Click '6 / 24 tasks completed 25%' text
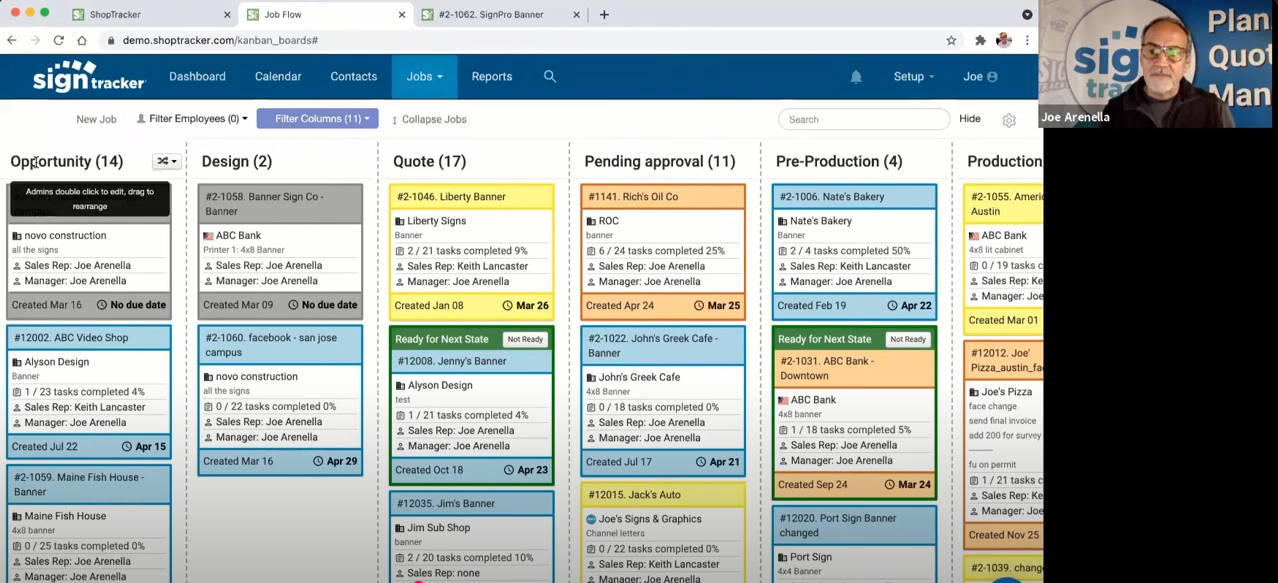 (x=662, y=251)
